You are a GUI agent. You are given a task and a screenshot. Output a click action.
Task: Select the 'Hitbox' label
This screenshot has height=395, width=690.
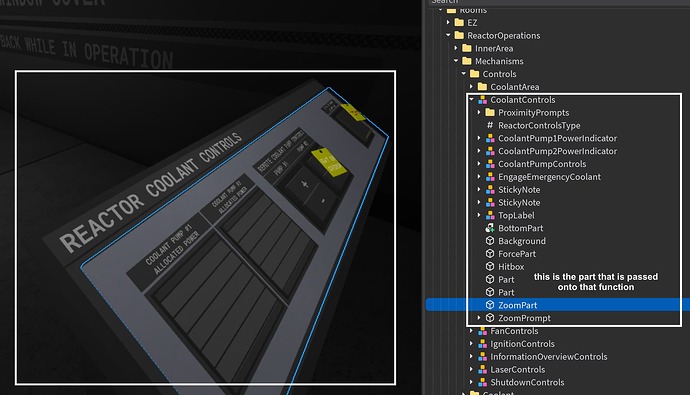(511, 267)
